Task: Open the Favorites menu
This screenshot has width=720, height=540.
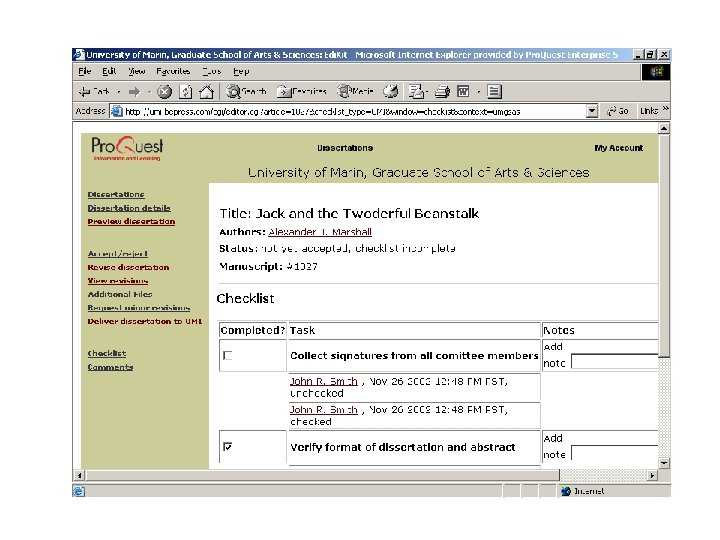Action: pyautogui.click(x=173, y=71)
